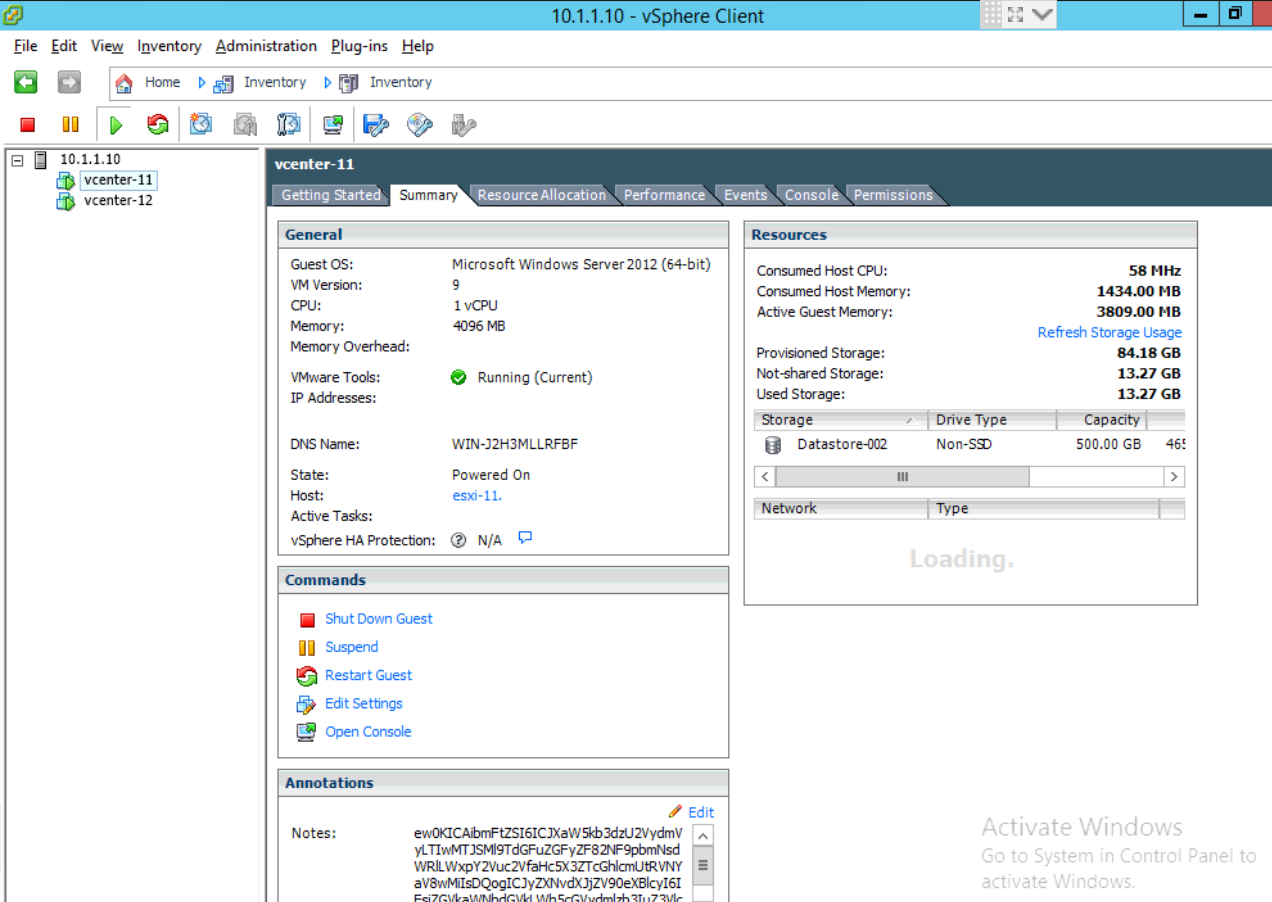Select the vcenter-12 virtual machine
1272x902 pixels.
(118, 200)
